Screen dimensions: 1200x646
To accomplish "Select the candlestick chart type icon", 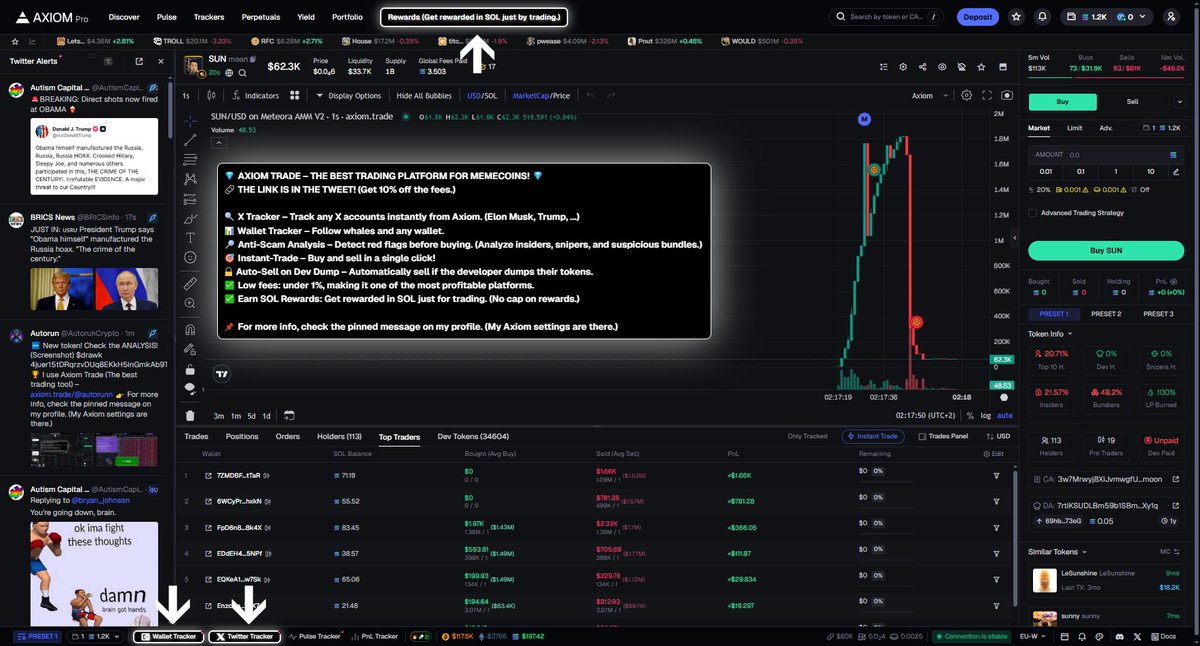I will pos(212,95).
